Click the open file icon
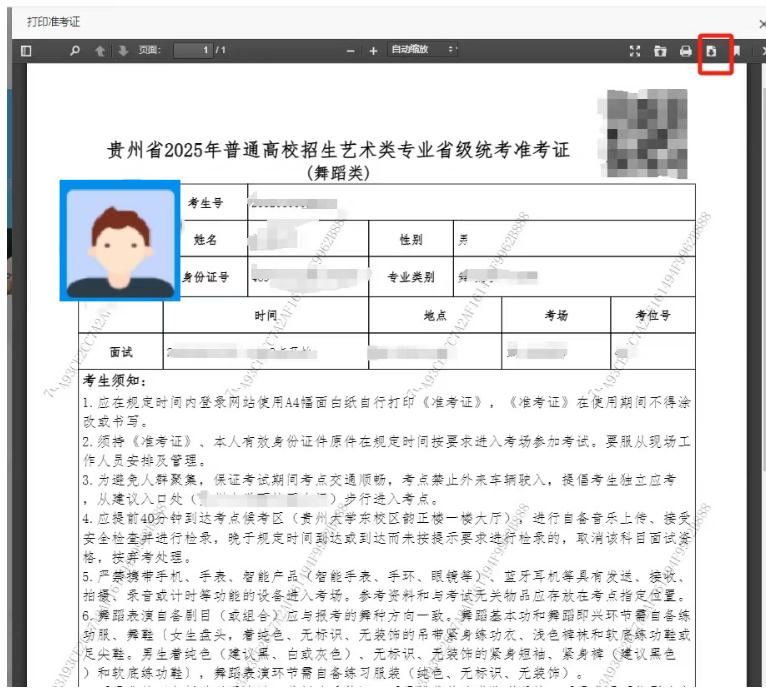766x693 pixels. point(660,51)
